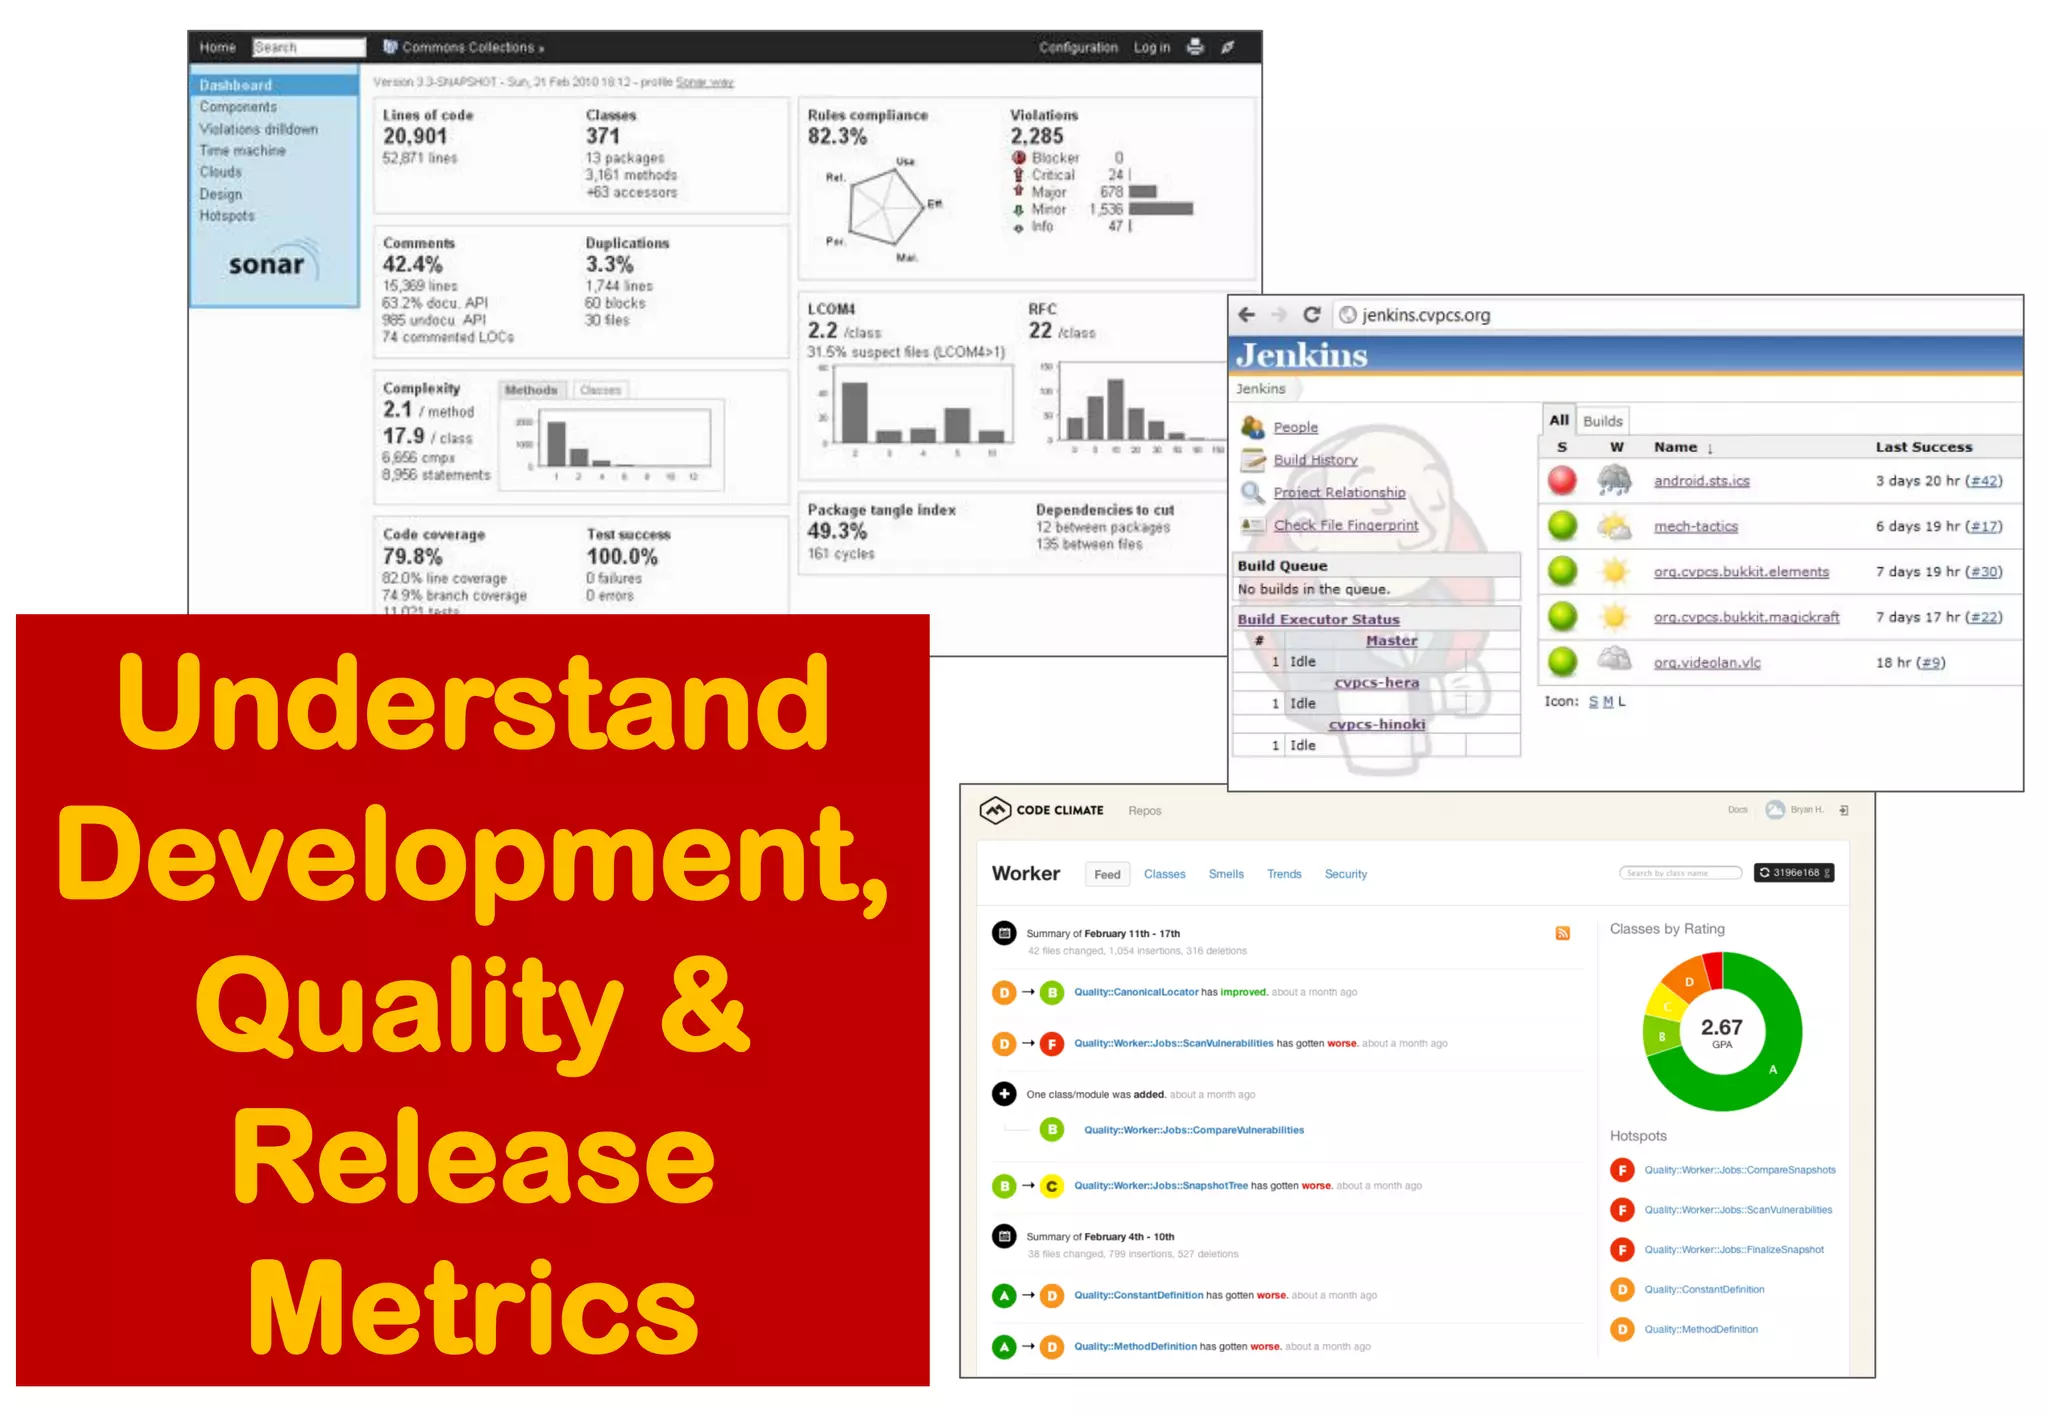Image resolution: width=2048 pixels, height=1418 pixels.
Task: Click red status ball for android.sts.ics
Action: coord(1562,481)
